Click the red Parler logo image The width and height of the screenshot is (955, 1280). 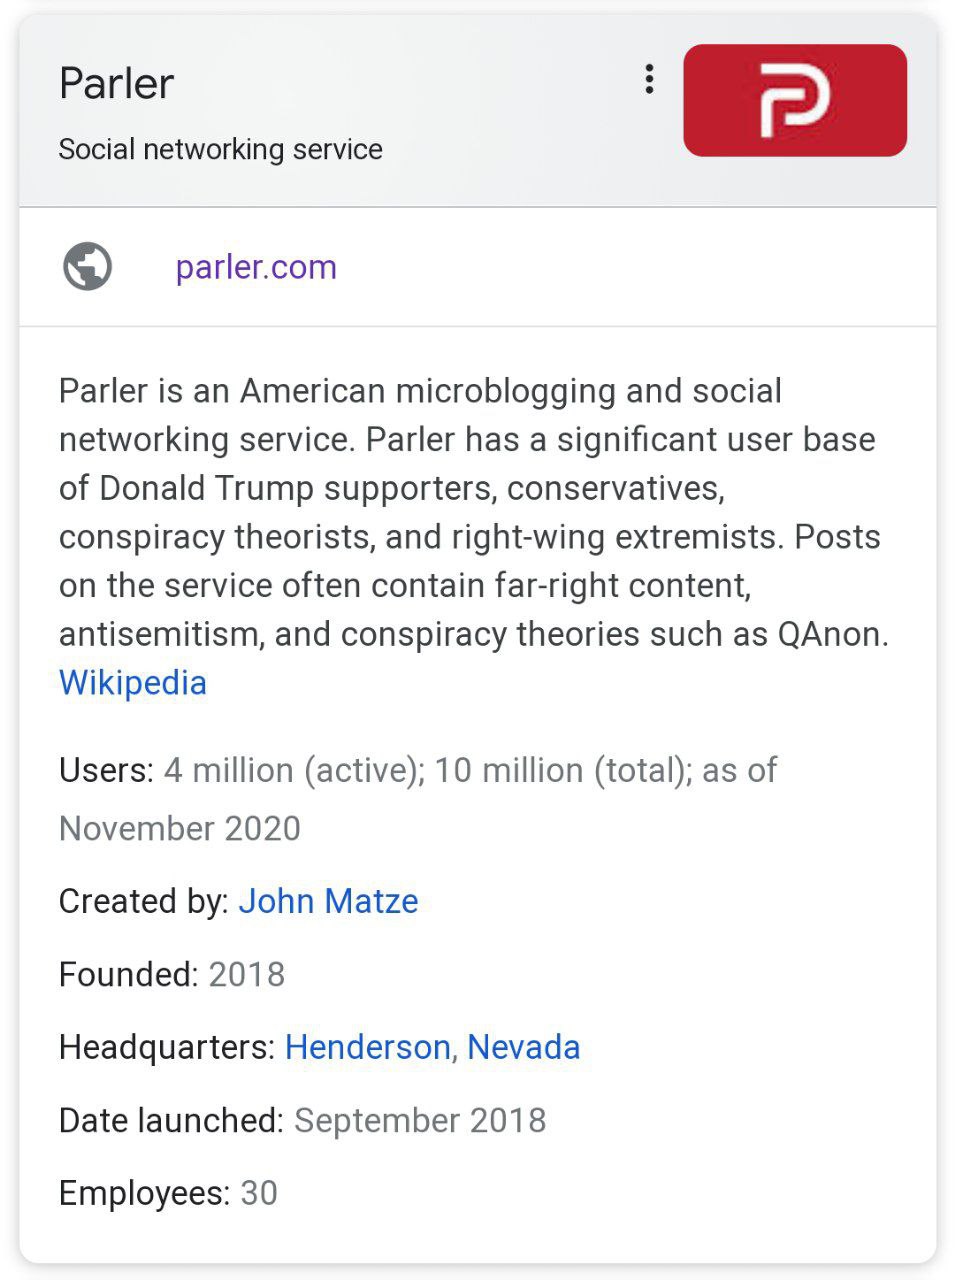click(x=795, y=100)
